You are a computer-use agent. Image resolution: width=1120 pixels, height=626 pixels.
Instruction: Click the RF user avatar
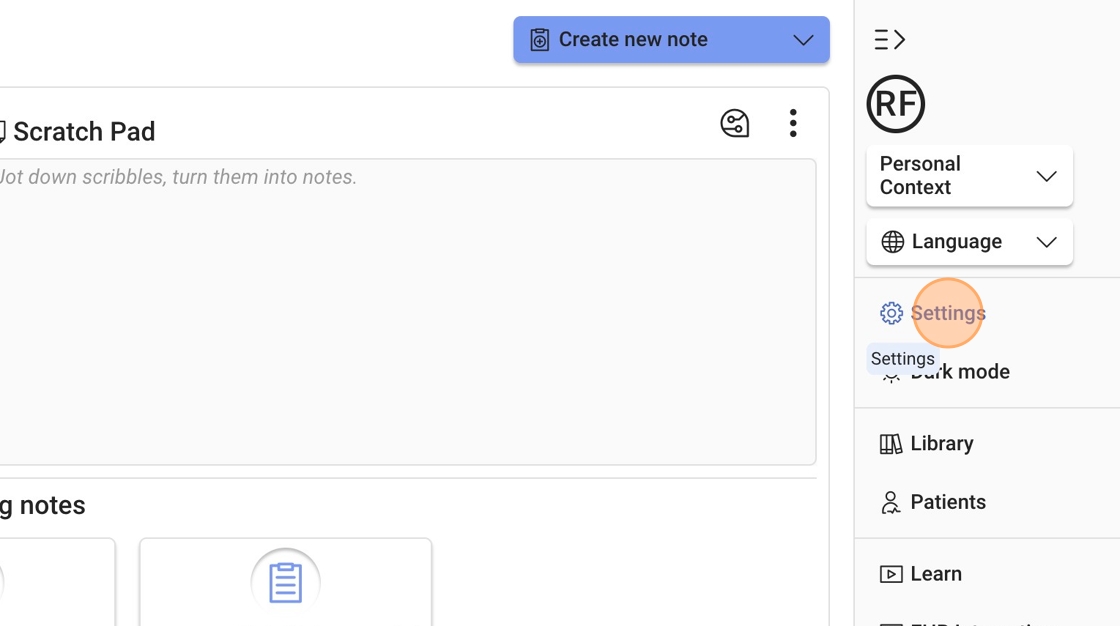(x=895, y=104)
